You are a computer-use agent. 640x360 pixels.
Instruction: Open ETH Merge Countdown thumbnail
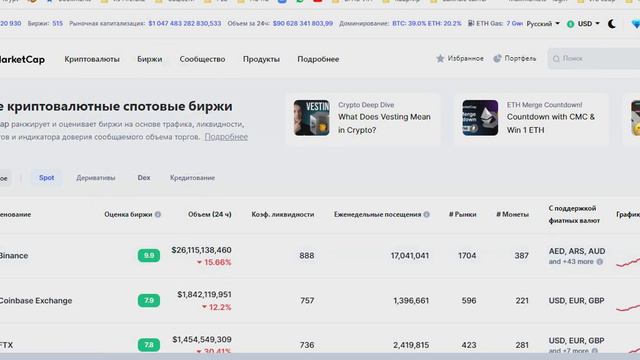point(480,118)
